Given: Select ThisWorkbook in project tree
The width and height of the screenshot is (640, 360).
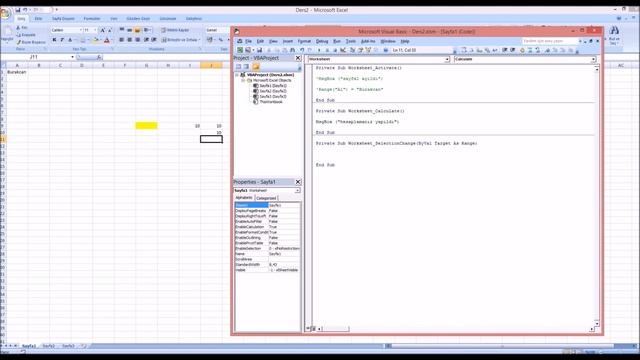Looking at the screenshot, I should pyautogui.click(x=271, y=102).
